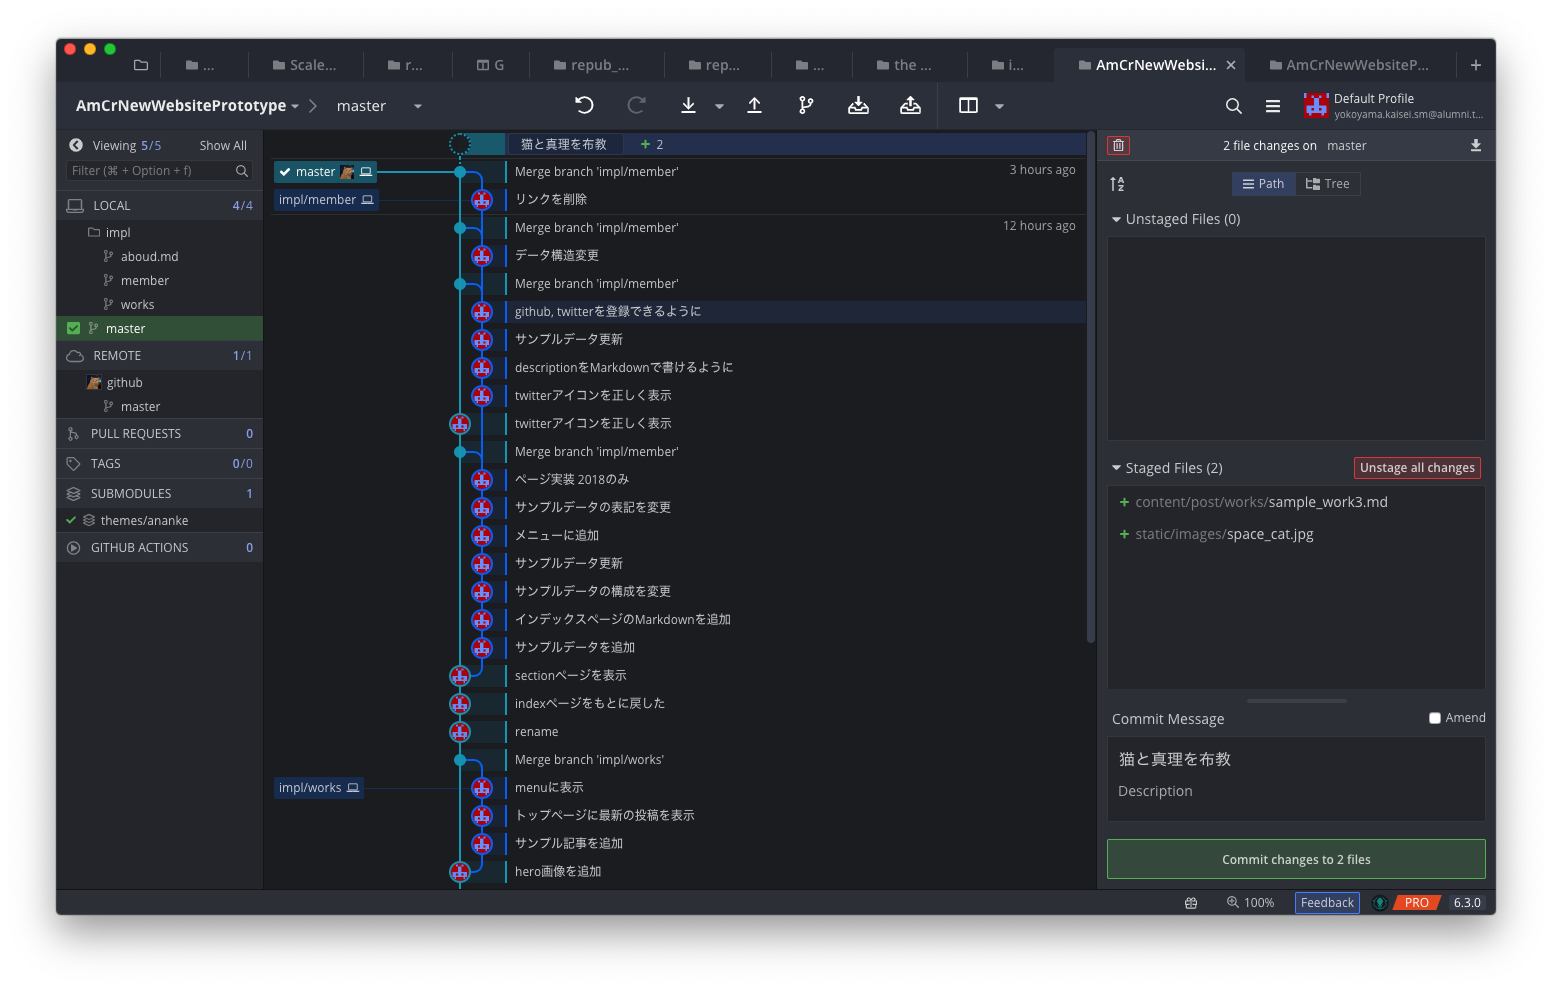Click the Undo toolbar icon
1552x989 pixels.
pyautogui.click(x=584, y=105)
